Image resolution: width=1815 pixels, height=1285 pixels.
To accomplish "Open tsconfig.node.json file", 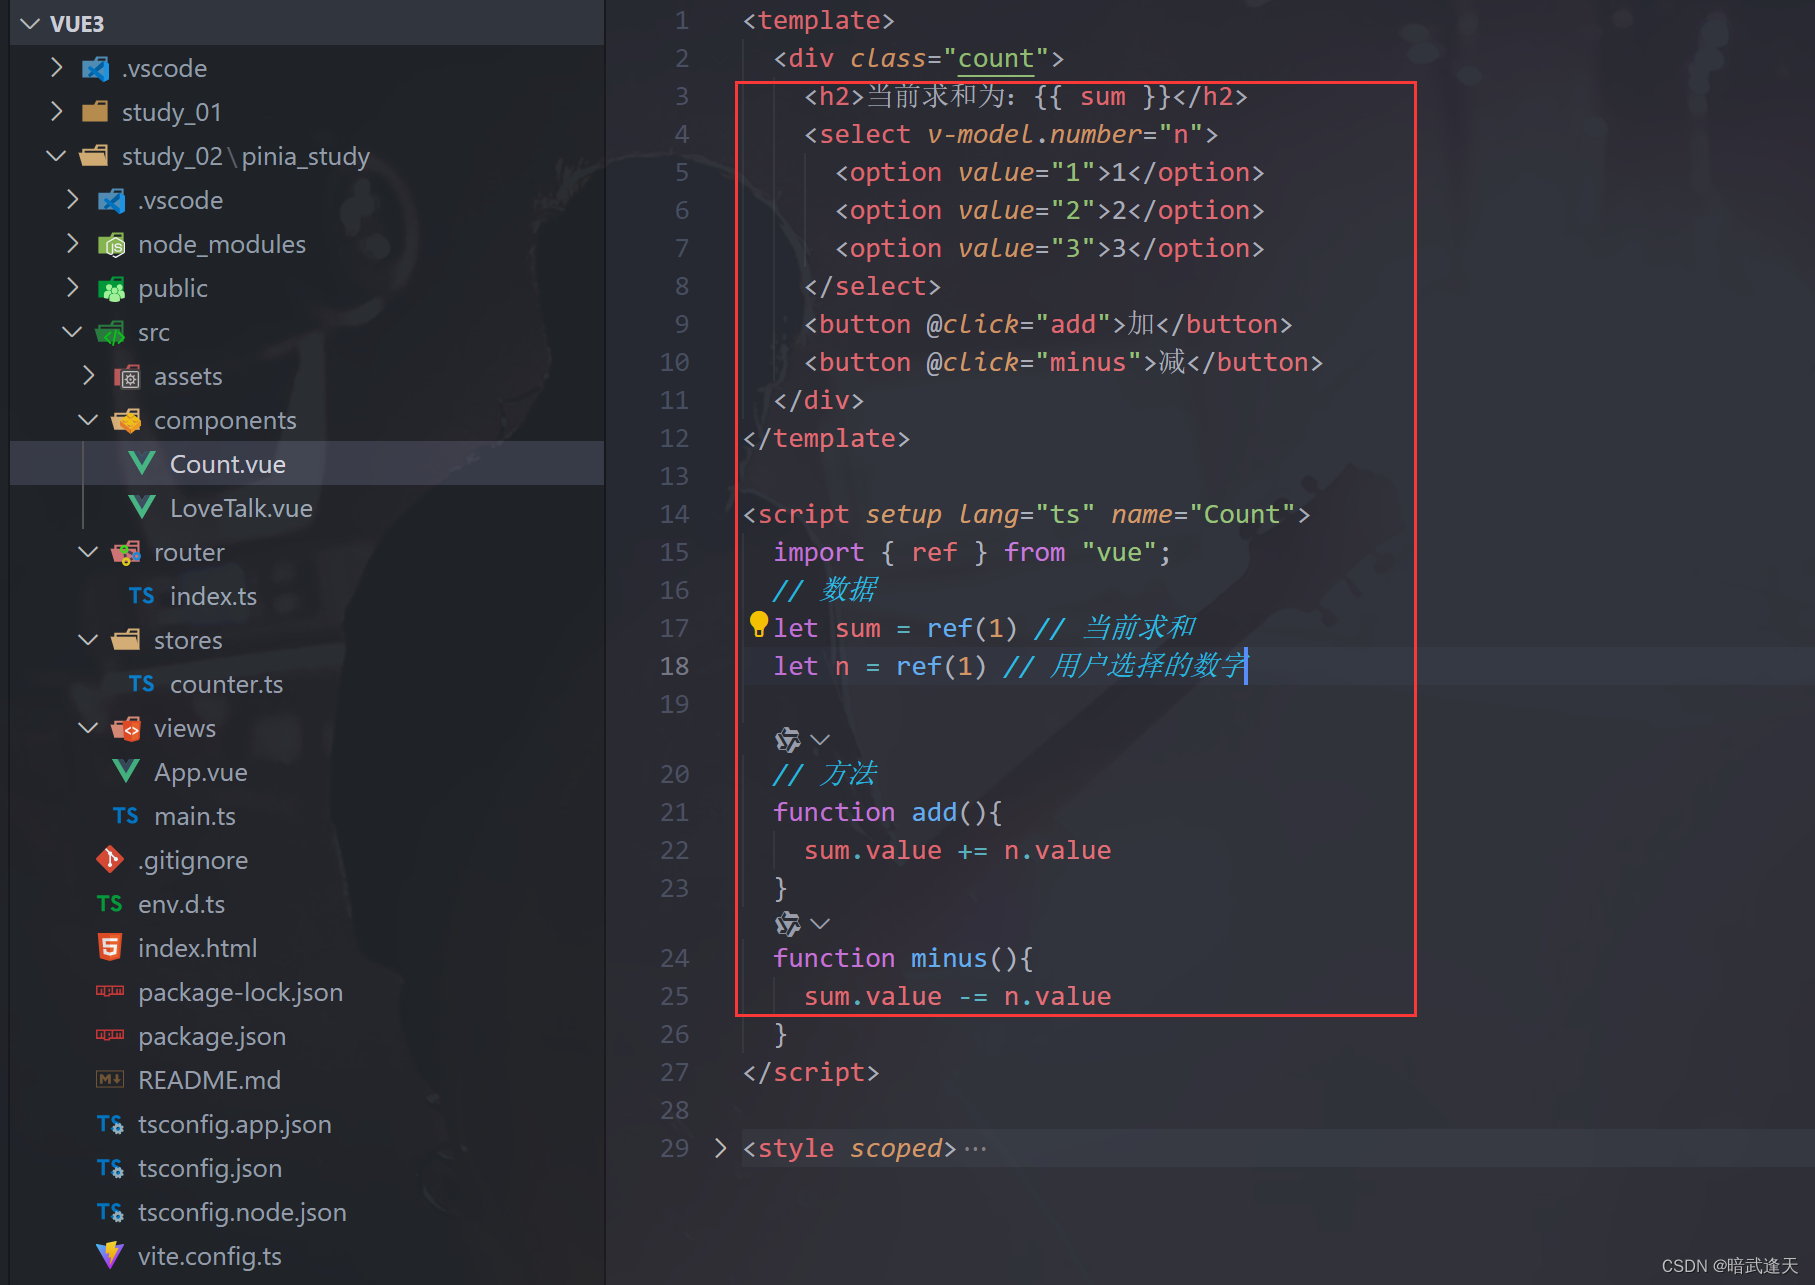I will (306, 1211).
